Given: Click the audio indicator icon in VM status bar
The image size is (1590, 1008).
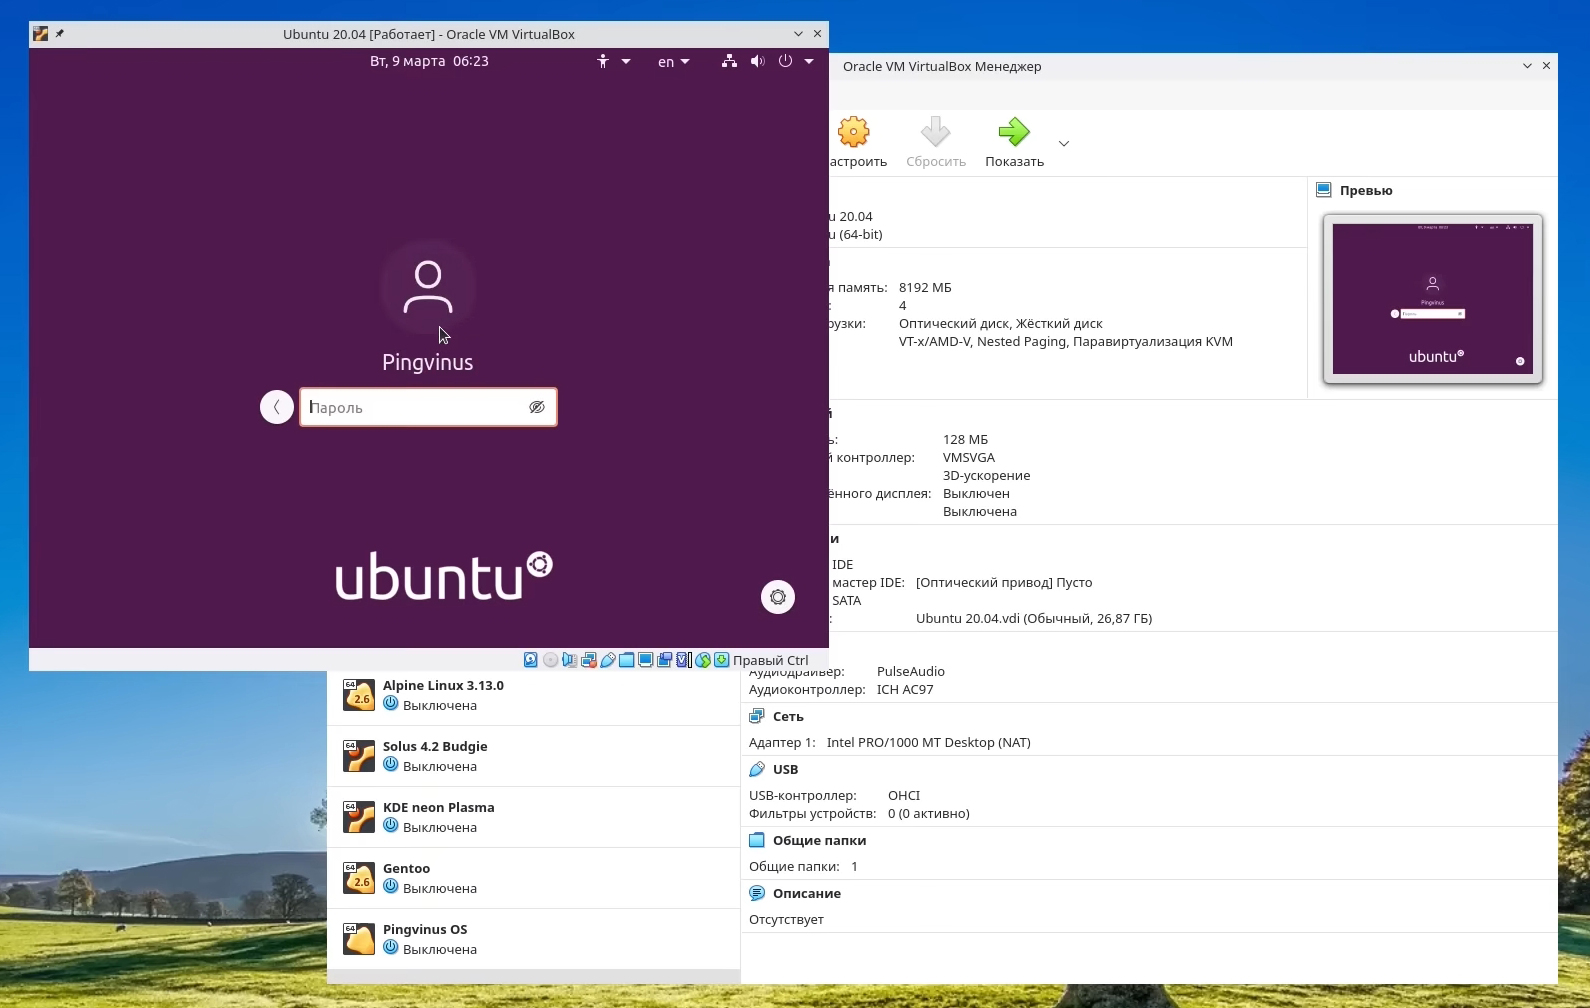Looking at the screenshot, I should (569, 660).
